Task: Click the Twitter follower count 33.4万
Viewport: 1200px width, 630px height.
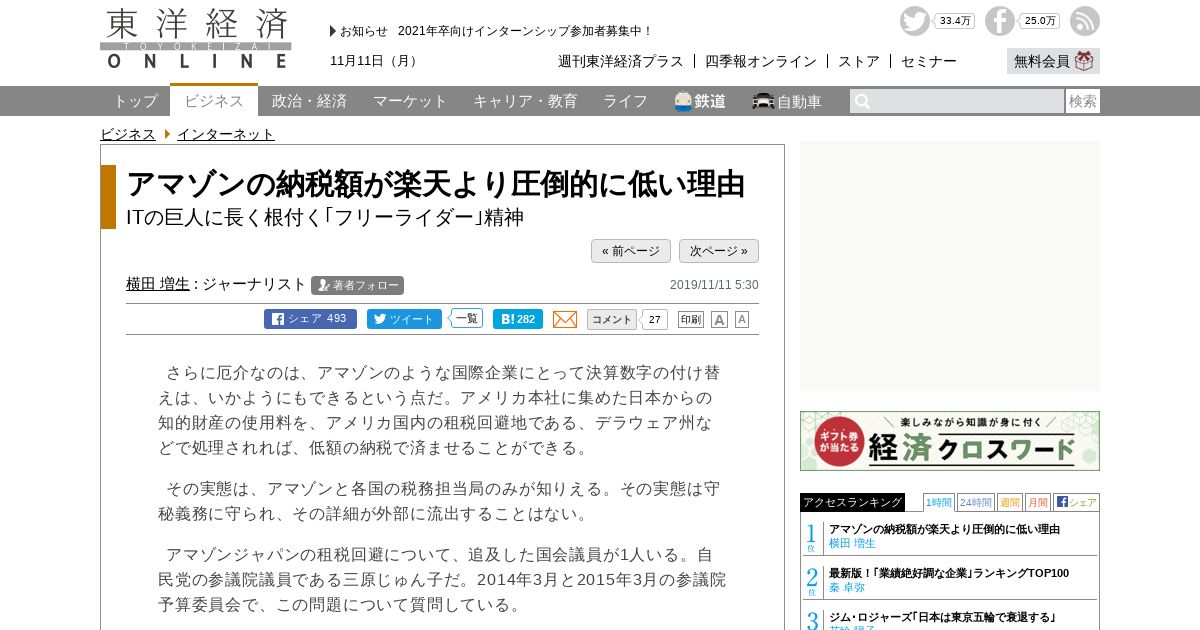Action: click(x=955, y=21)
